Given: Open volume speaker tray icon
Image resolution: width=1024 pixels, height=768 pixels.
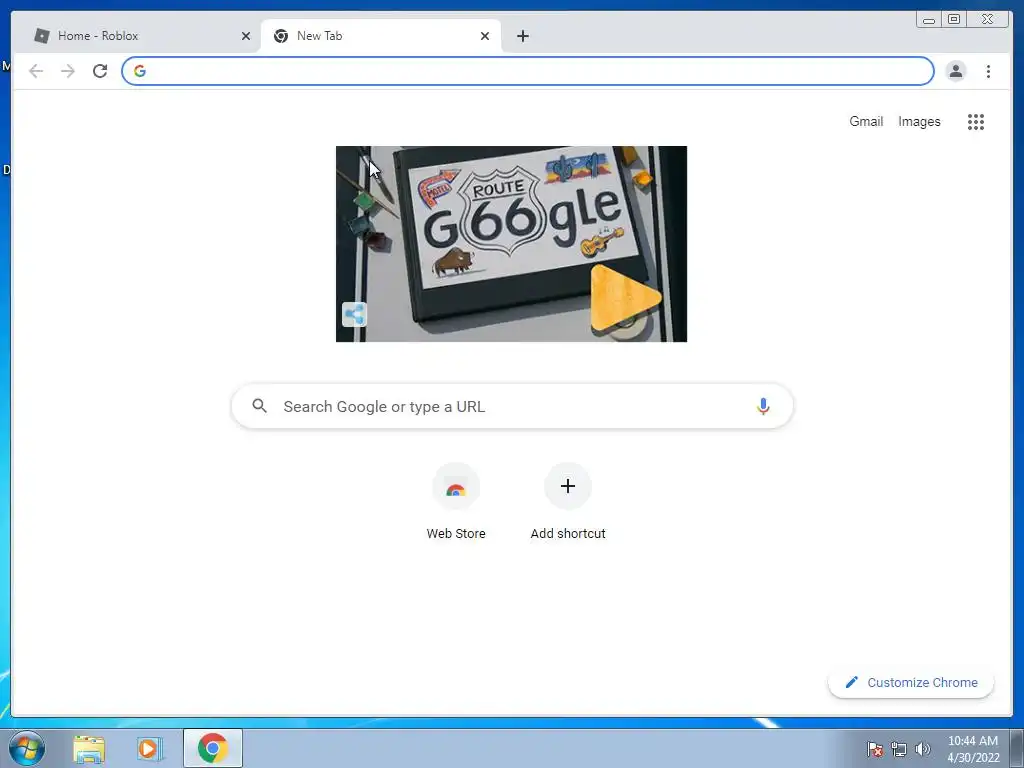Looking at the screenshot, I should point(922,749).
